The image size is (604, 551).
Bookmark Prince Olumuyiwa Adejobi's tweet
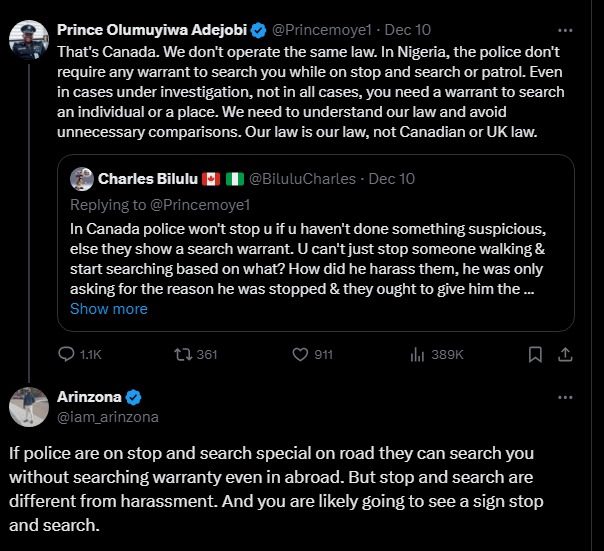point(535,354)
